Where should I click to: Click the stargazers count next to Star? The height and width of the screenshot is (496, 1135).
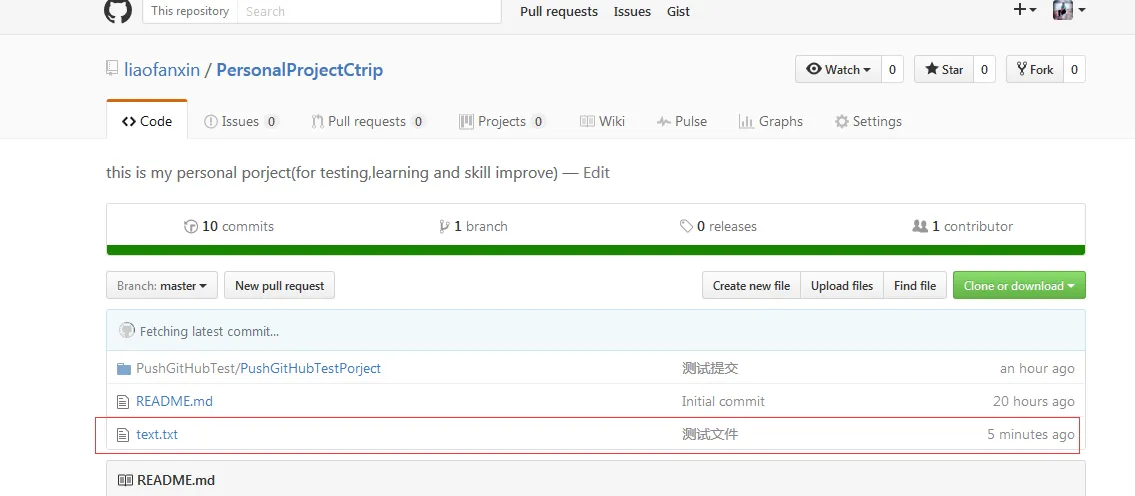984,70
